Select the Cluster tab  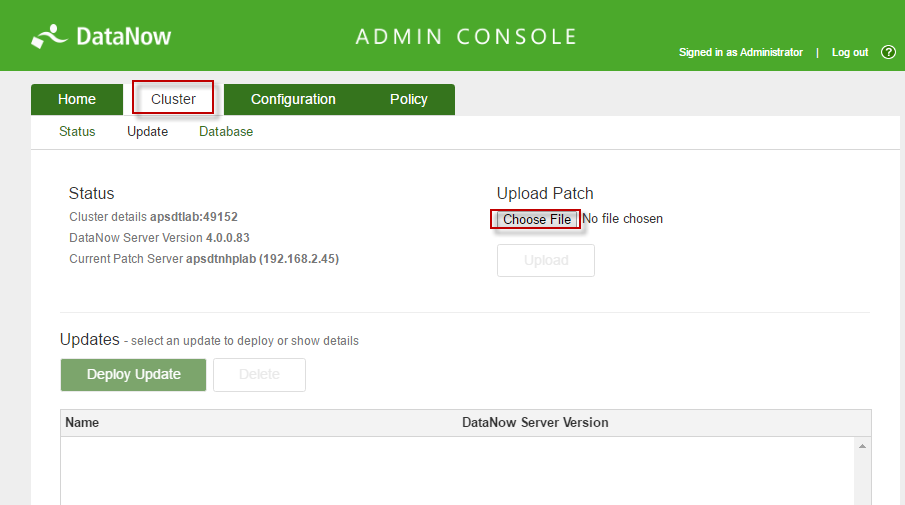[173, 99]
